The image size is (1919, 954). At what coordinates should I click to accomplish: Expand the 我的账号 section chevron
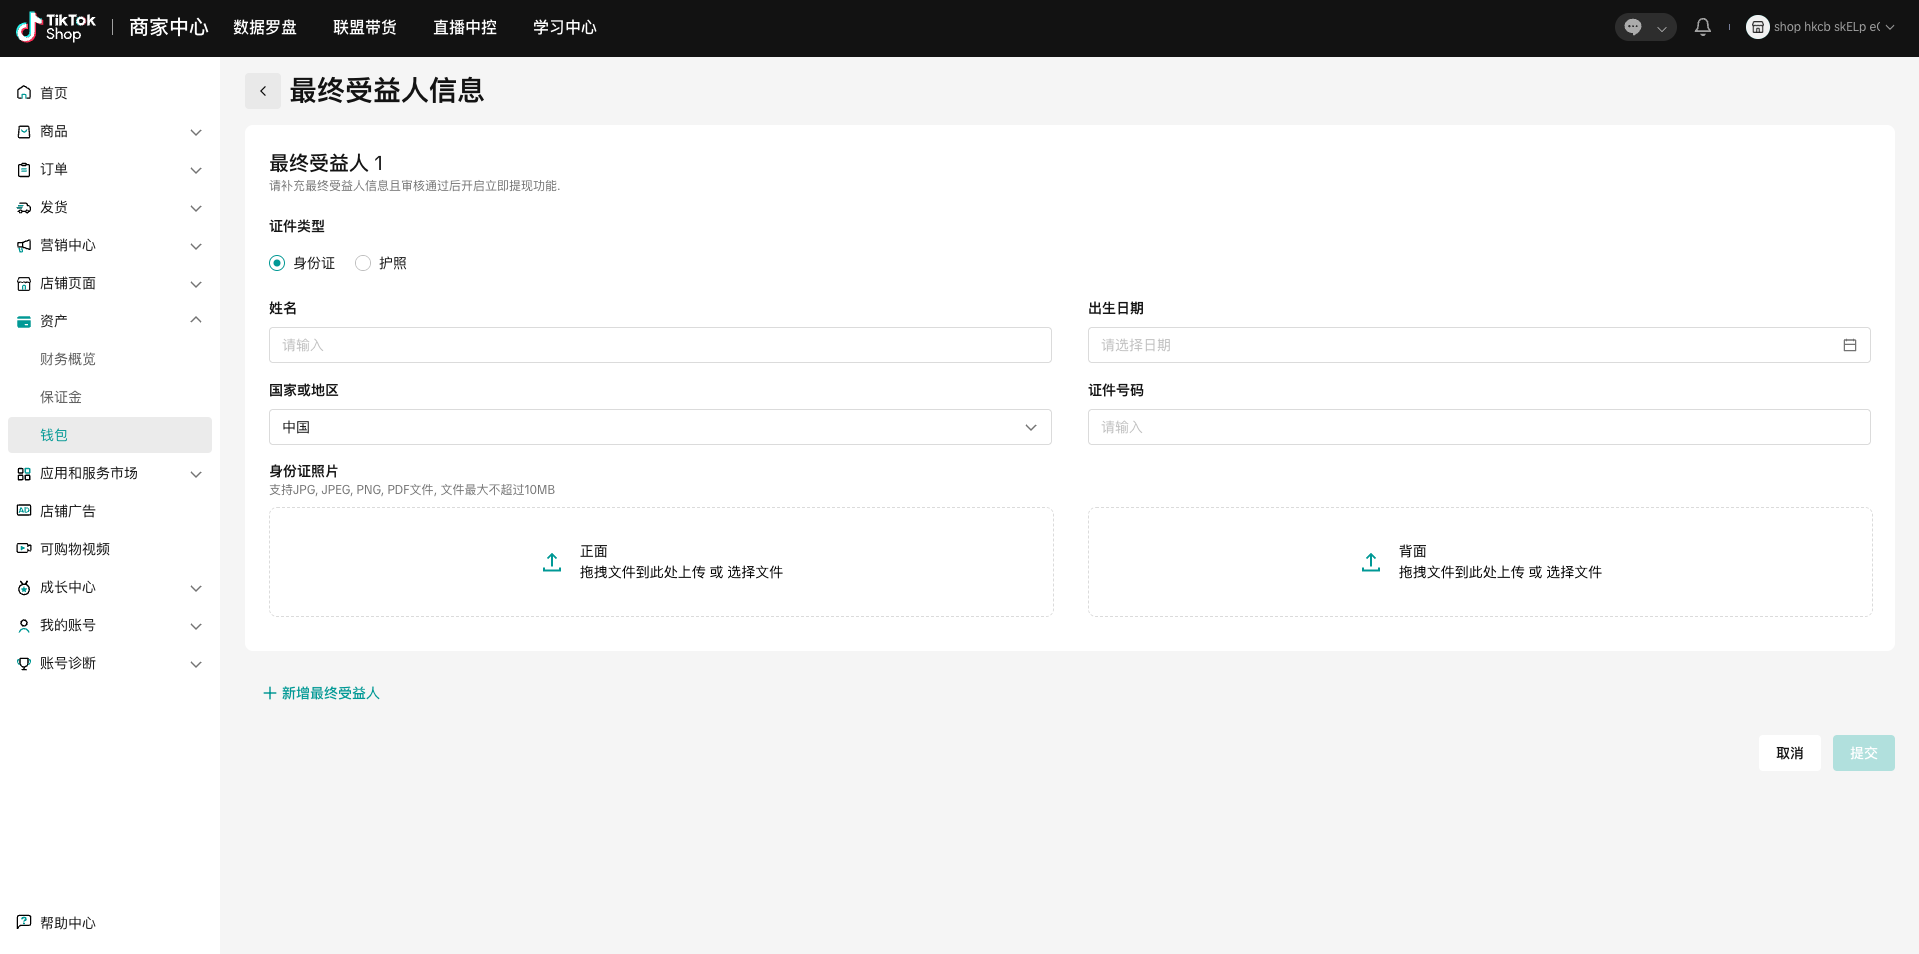(196, 626)
